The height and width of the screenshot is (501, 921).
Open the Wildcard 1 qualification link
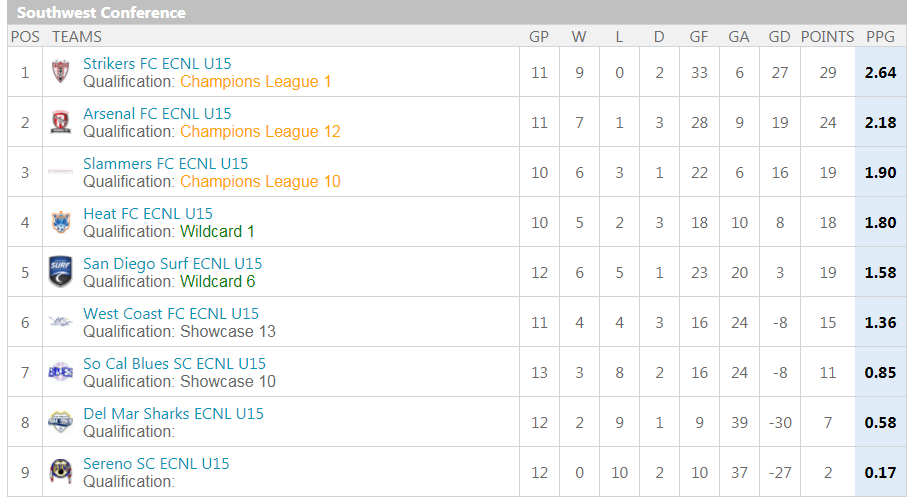(x=217, y=232)
